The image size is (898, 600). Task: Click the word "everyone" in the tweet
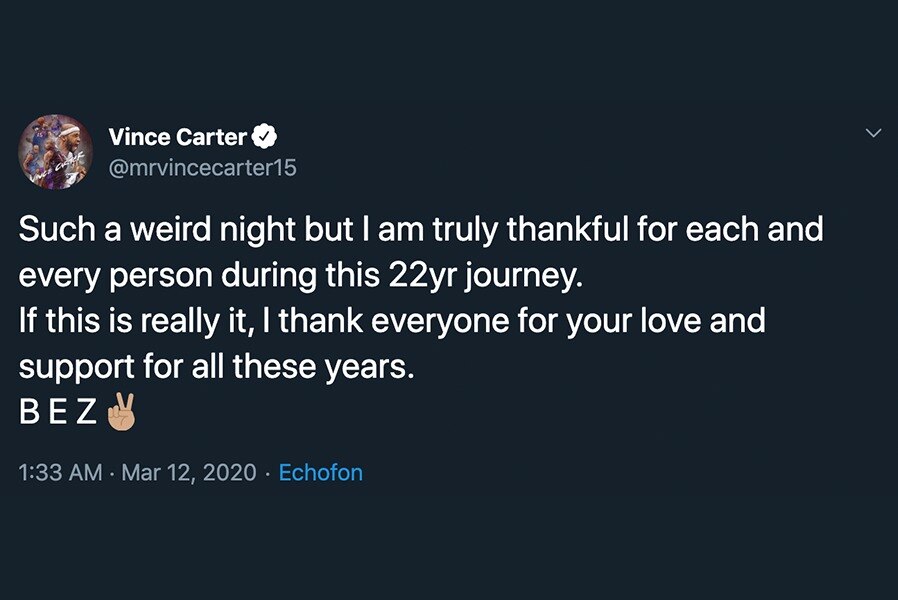pyautogui.click(x=470, y=322)
